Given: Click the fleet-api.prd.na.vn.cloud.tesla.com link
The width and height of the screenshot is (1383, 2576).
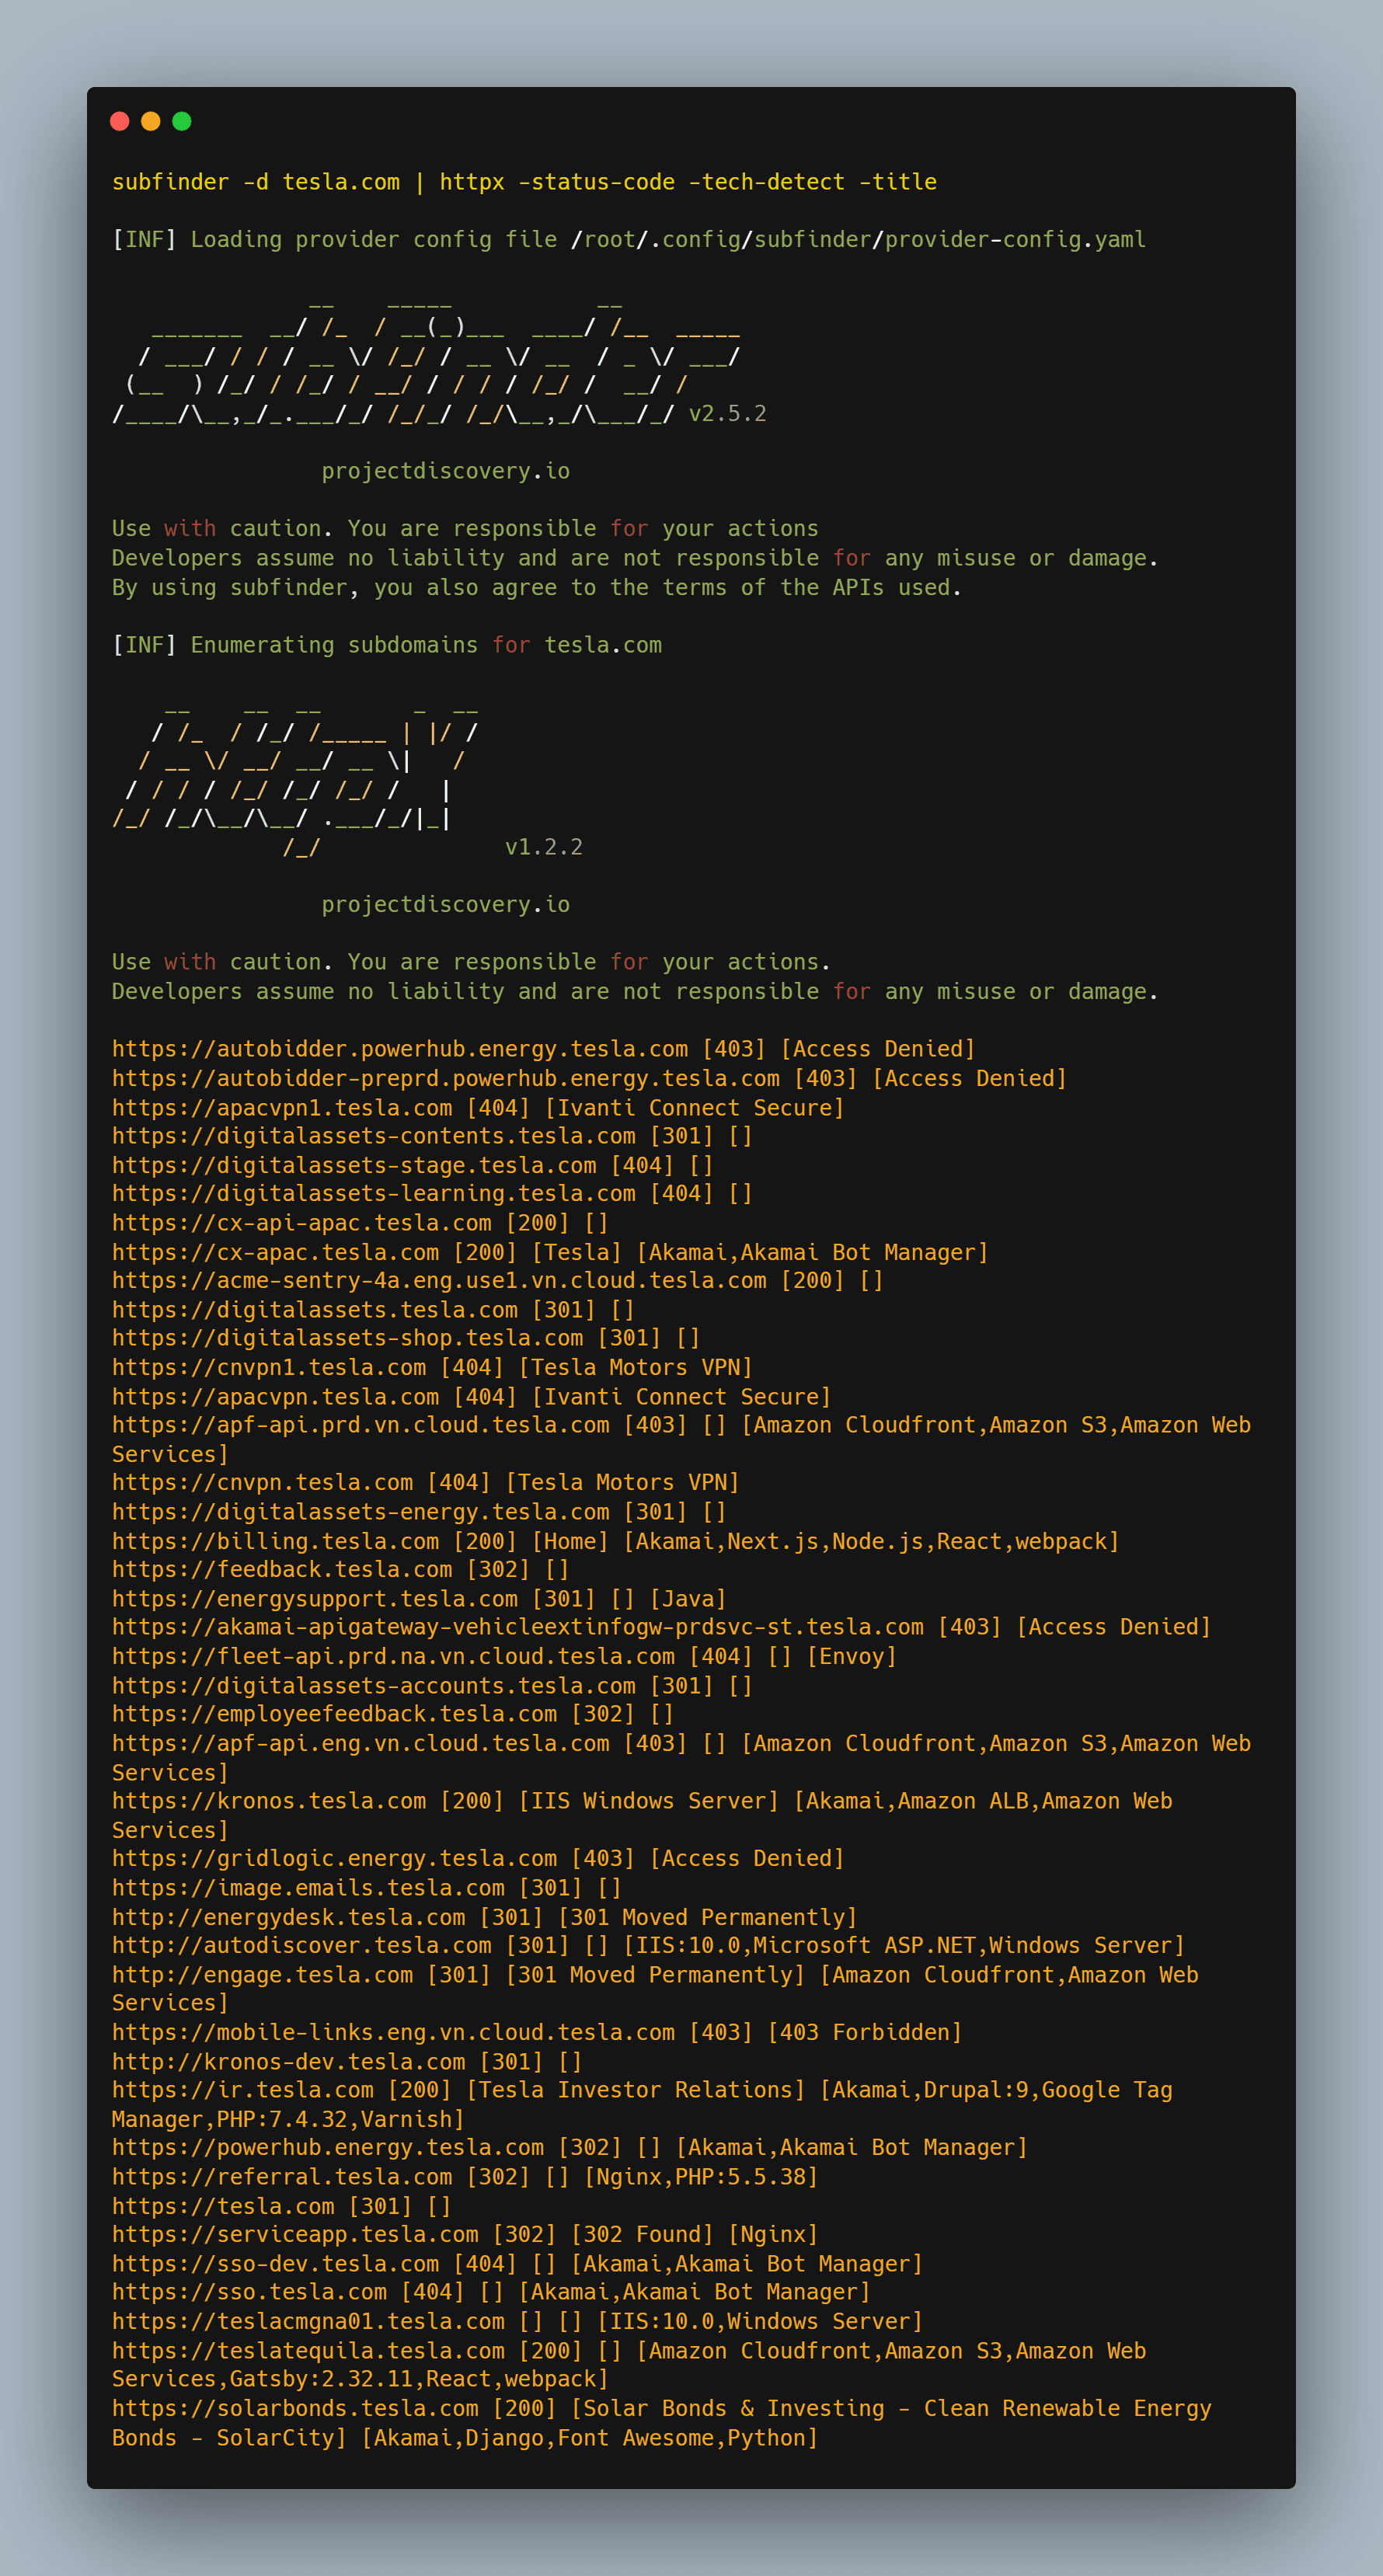Looking at the screenshot, I should click(x=393, y=1657).
